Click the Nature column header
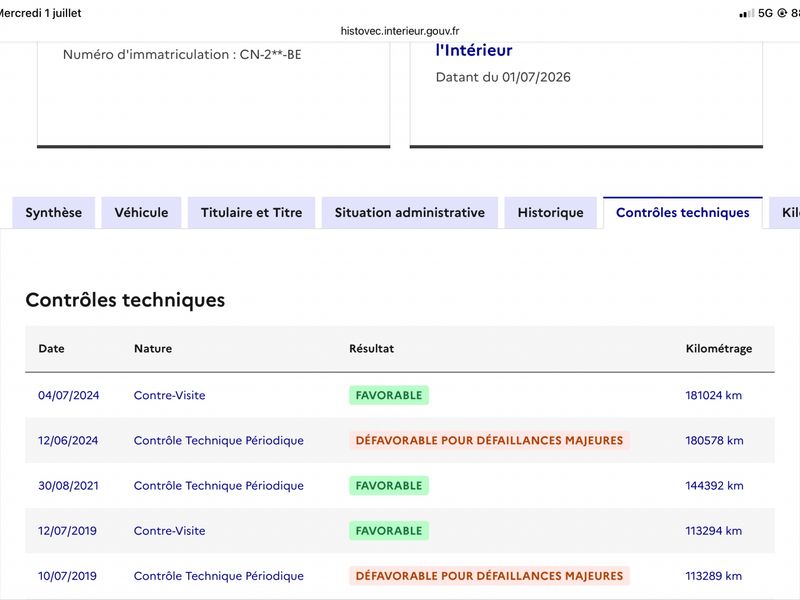Viewport: 800px width, 600px height. coord(153,348)
